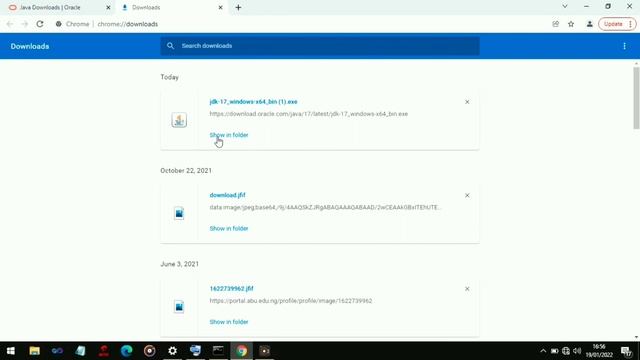Click the download.jfif image file icon
The width and height of the screenshot is (640, 360).
click(x=179, y=213)
